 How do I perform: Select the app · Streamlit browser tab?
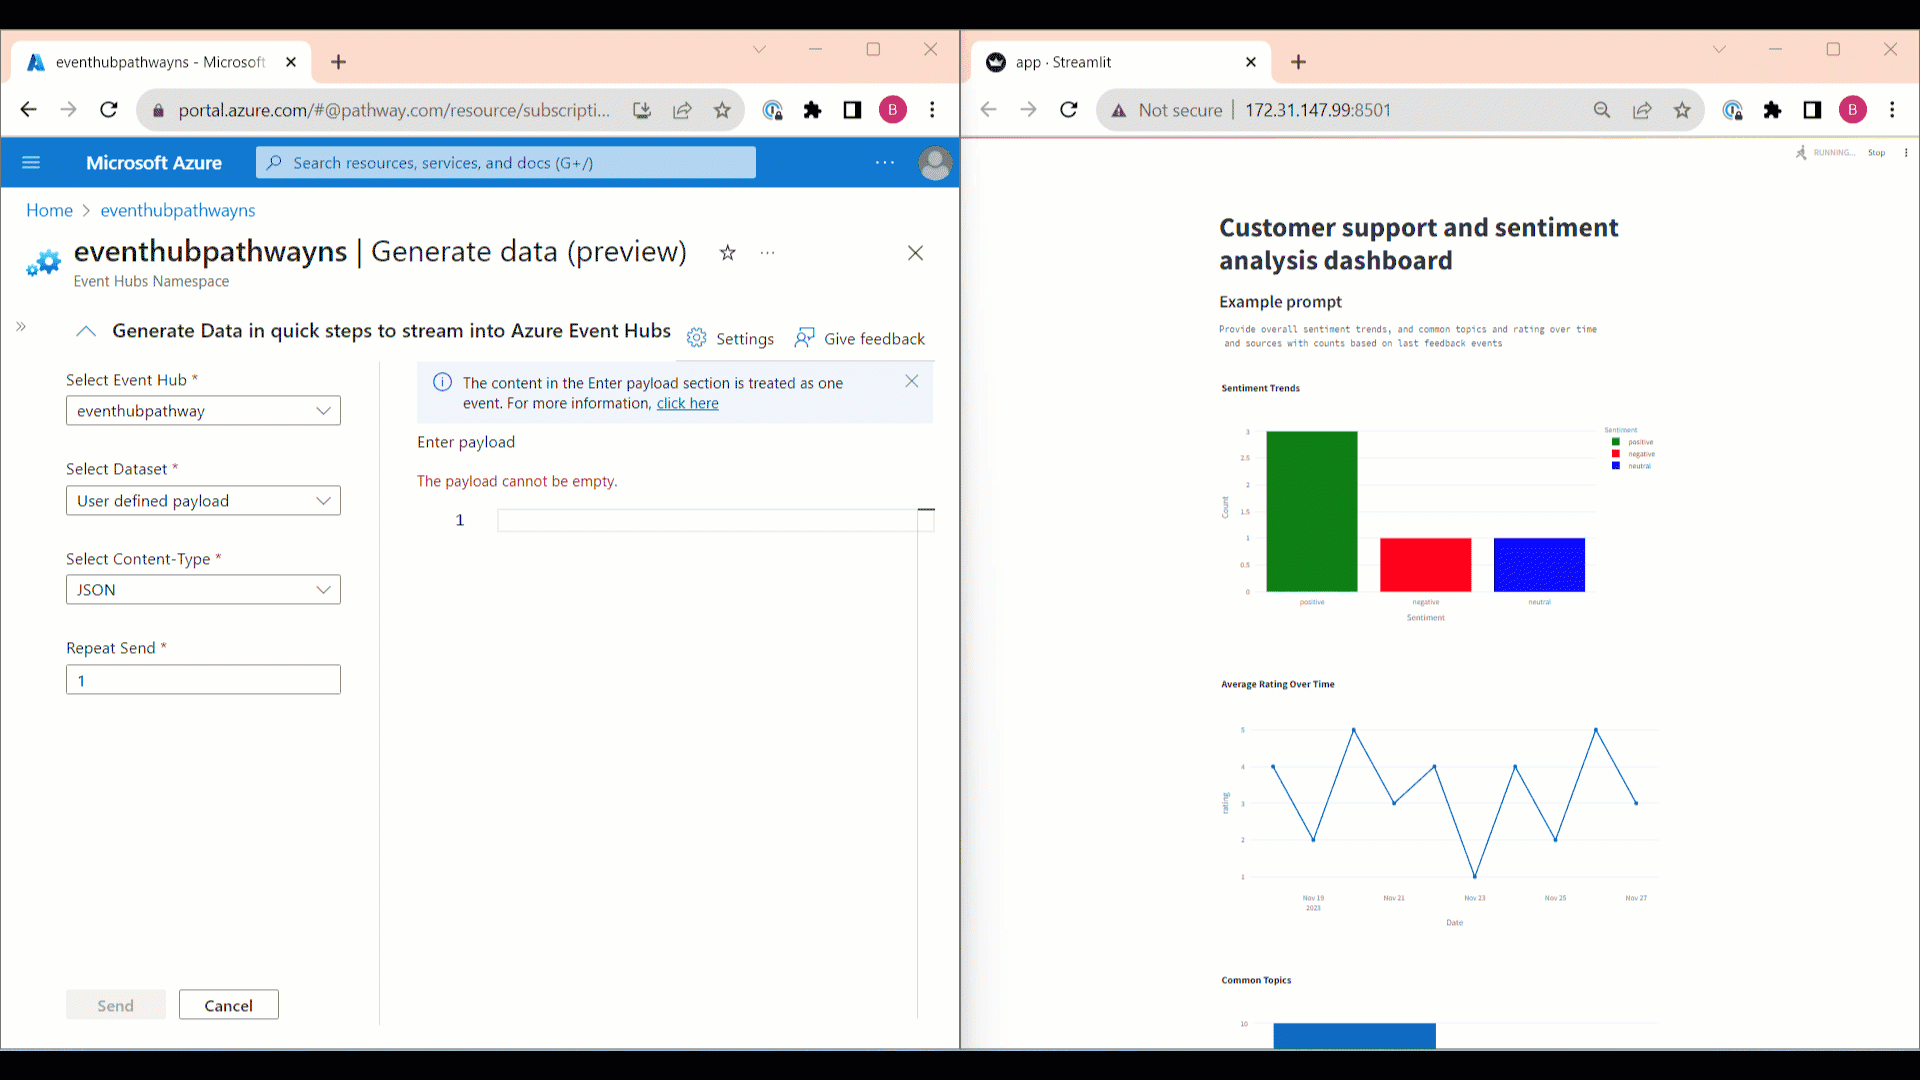(1120, 62)
